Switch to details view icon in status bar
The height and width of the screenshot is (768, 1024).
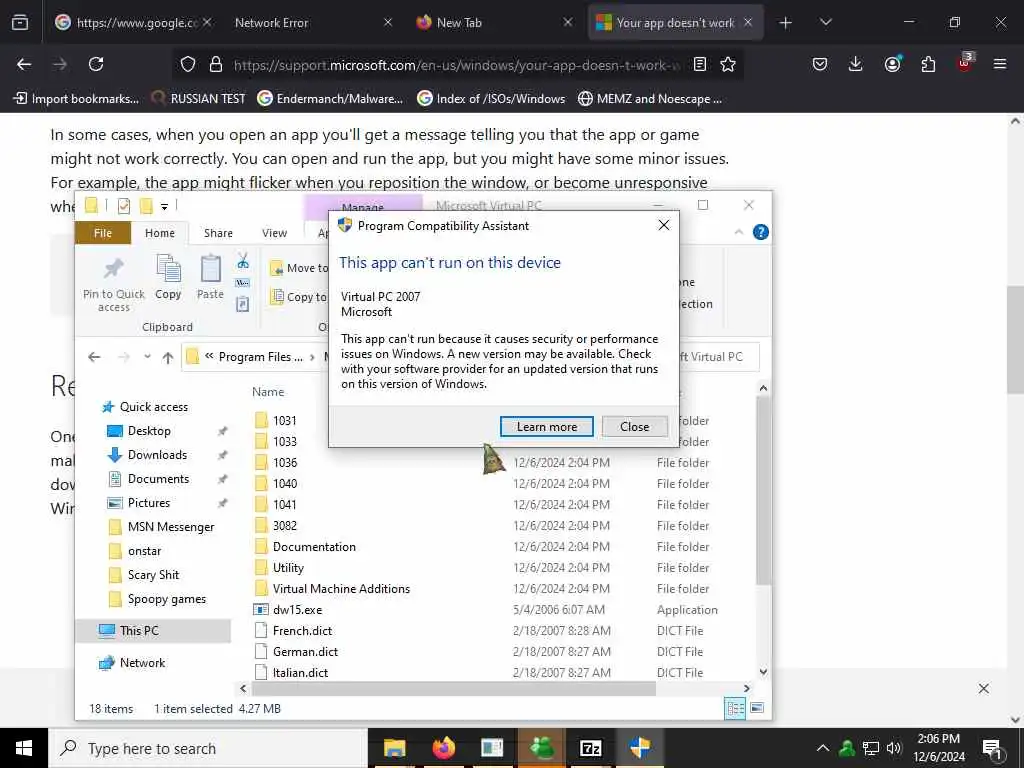pos(735,708)
